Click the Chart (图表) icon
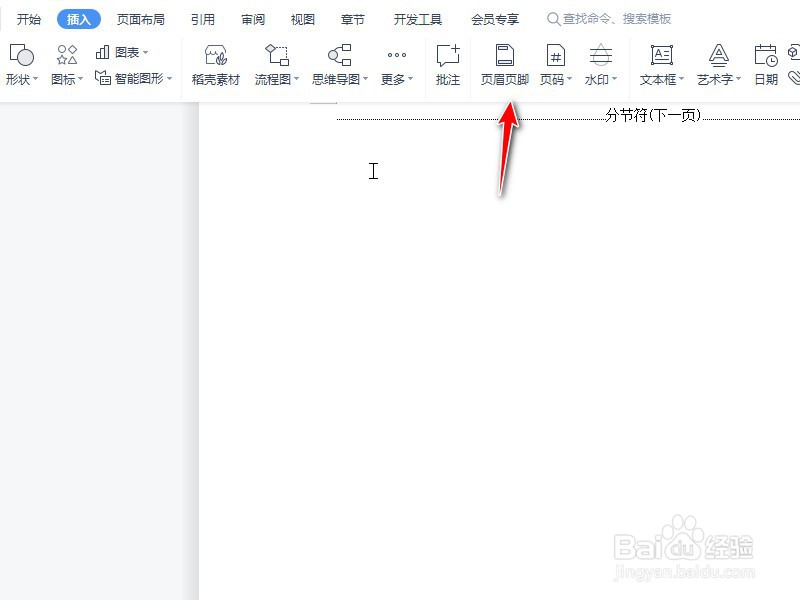The height and width of the screenshot is (600, 800). [103, 52]
